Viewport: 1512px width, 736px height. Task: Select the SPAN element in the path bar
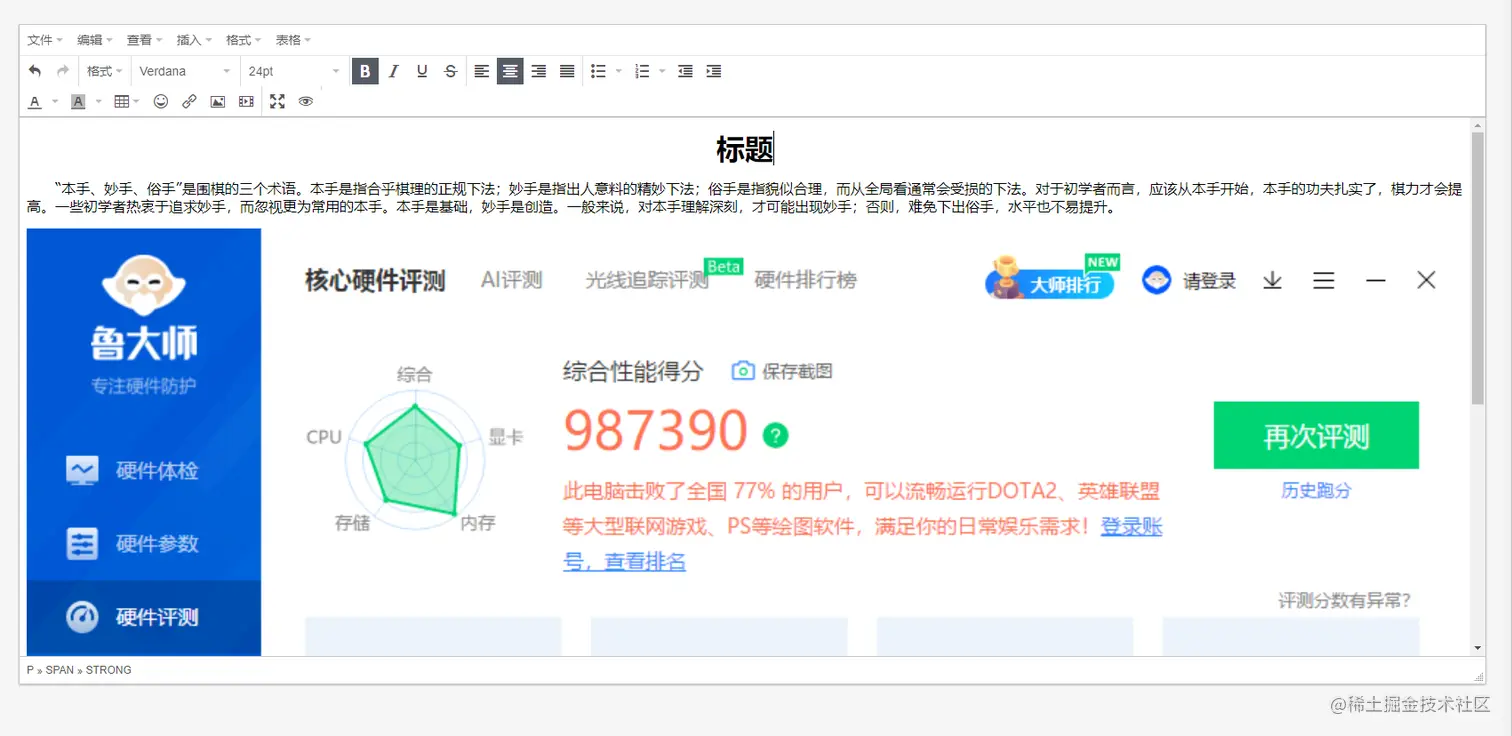pyautogui.click(x=60, y=670)
